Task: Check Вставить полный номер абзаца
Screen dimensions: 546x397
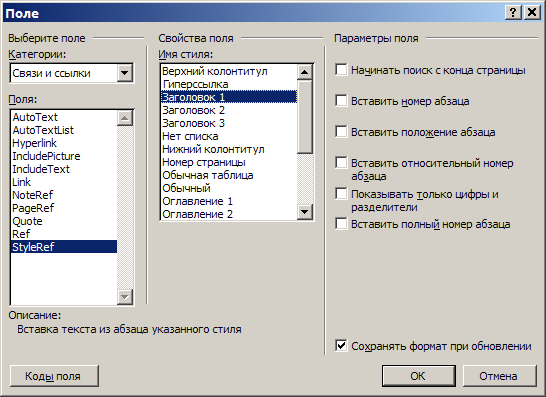Action: pyautogui.click(x=341, y=224)
